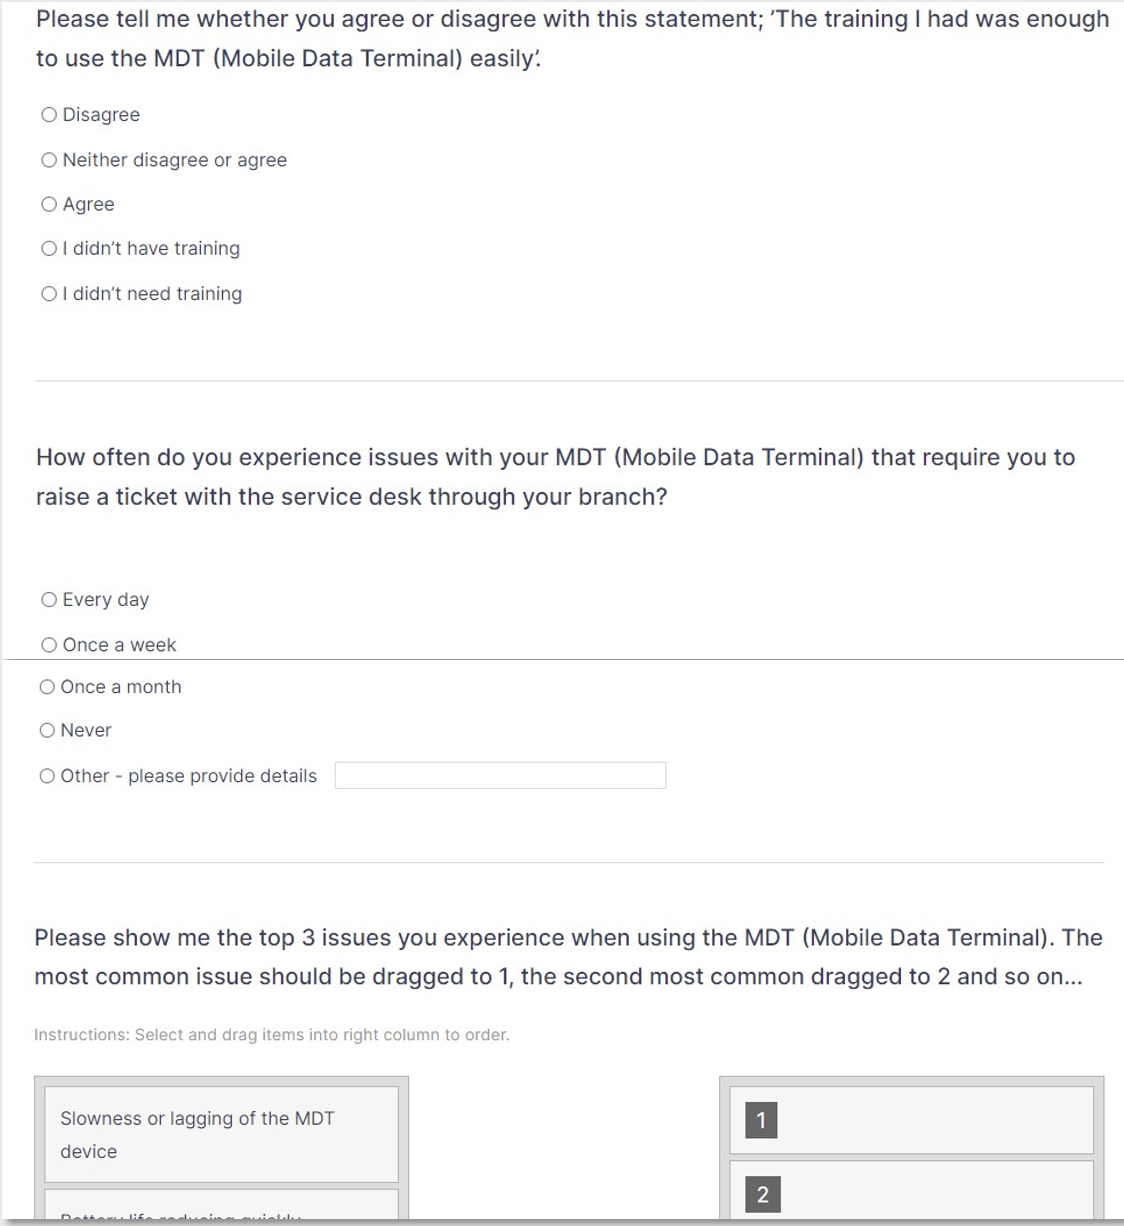This screenshot has height=1226, width=1124.
Task: Click ranking slot number 2
Action: (x=911, y=1192)
